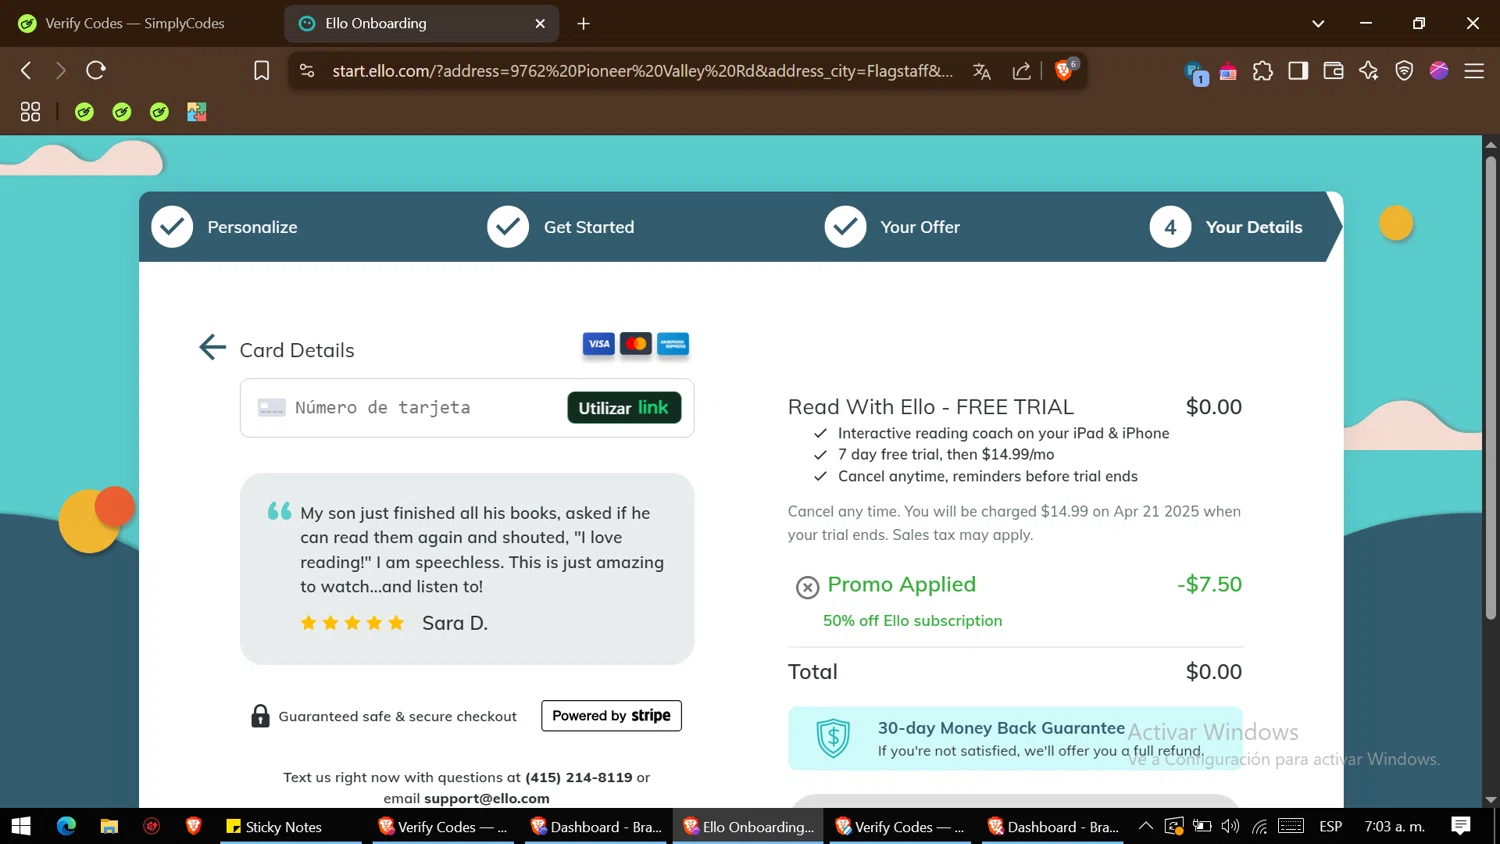Click the American Express logo

click(x=673, y=344)
